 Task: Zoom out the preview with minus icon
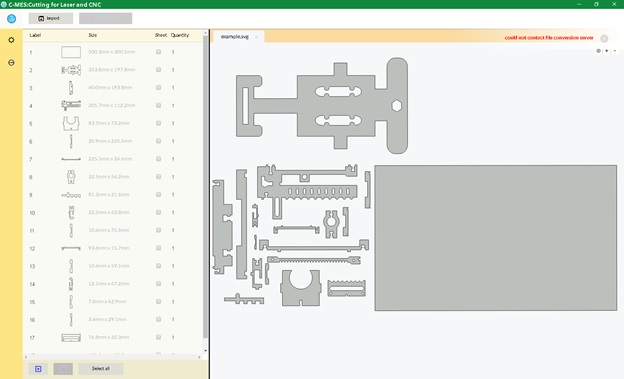[615, 51]
